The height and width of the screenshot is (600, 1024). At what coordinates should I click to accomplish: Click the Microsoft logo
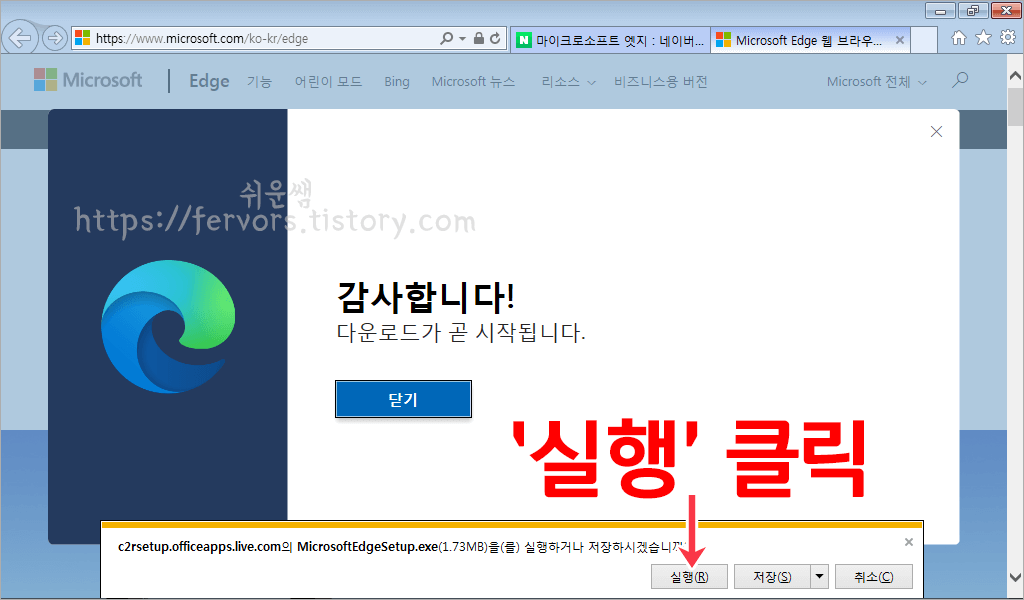coord(88,80)
